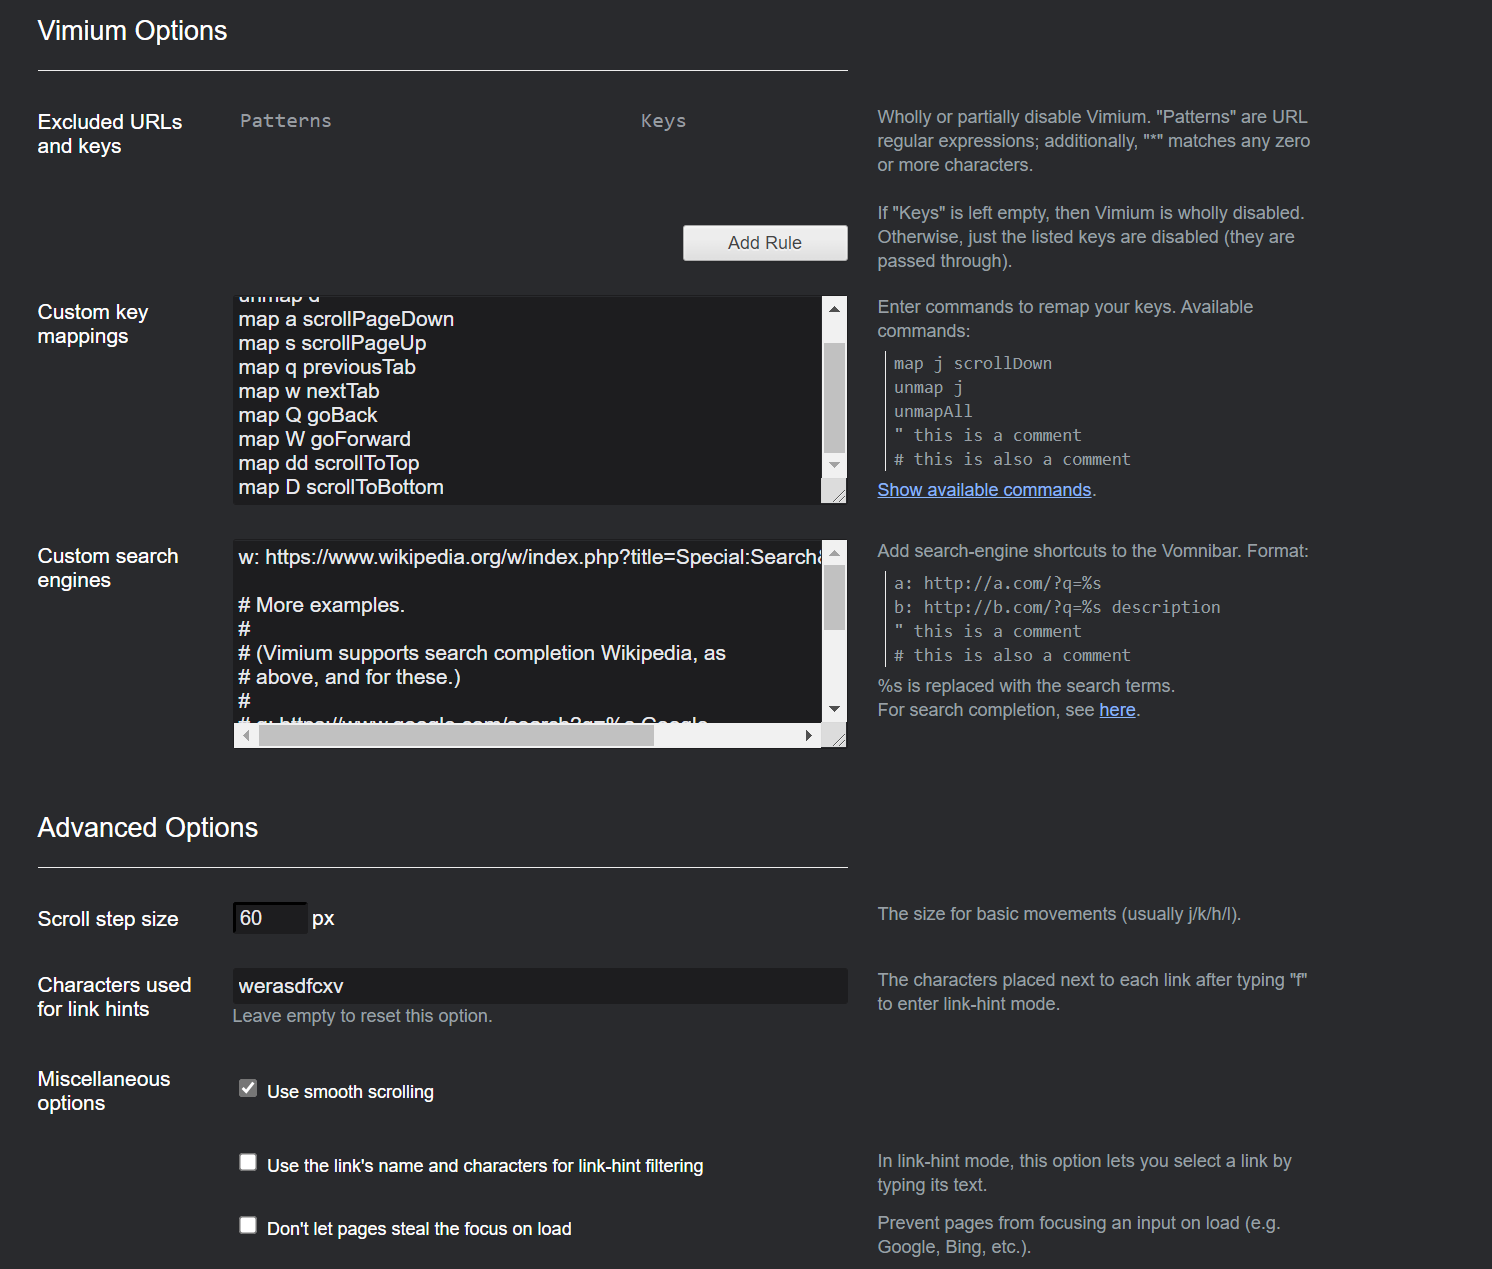
Task: Focus the Scroll step size field
Action: coord(270,918)
